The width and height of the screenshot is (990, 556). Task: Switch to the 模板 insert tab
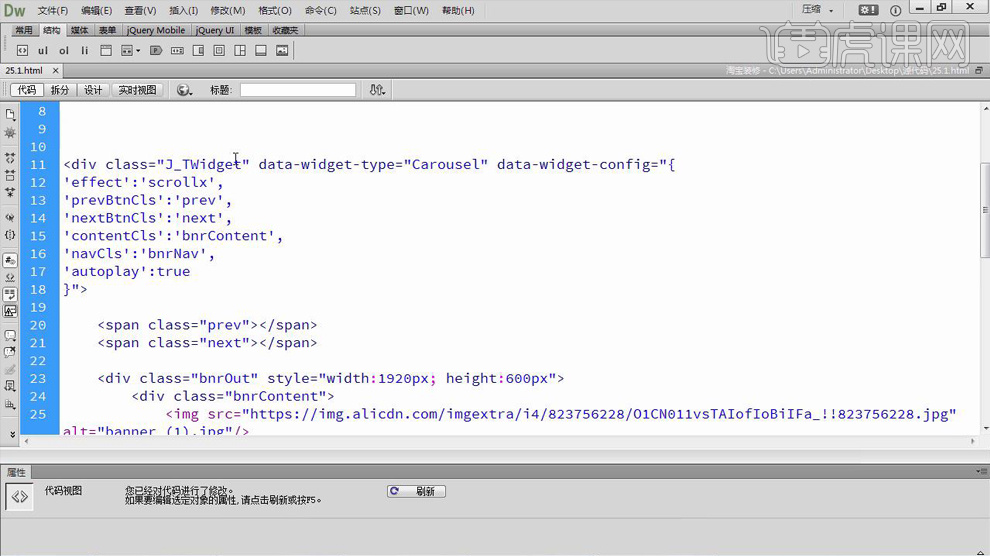tap(253, 30)
